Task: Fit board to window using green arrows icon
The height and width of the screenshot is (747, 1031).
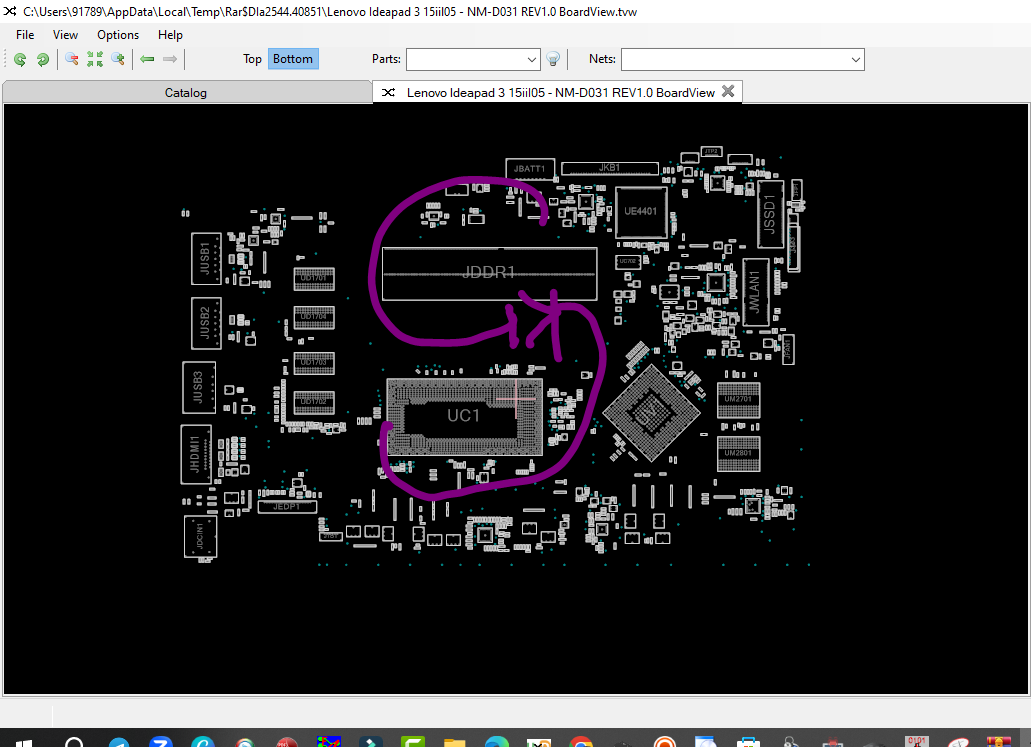Action: pos(95,59)
